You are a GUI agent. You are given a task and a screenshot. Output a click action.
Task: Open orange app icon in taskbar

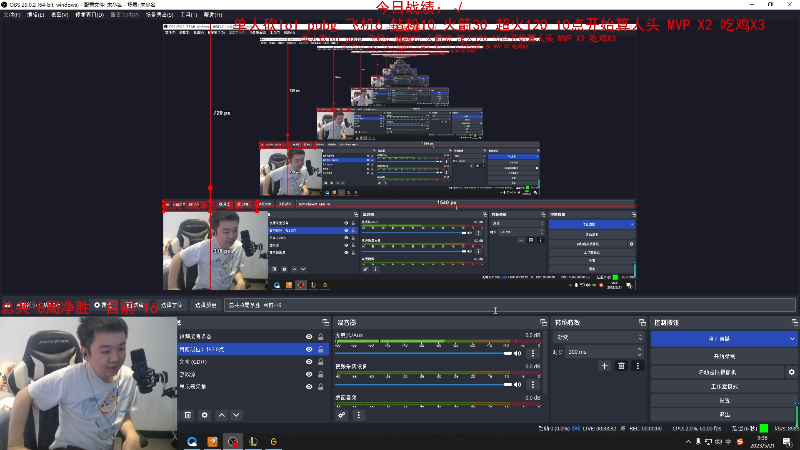click(x=213, y=441)
